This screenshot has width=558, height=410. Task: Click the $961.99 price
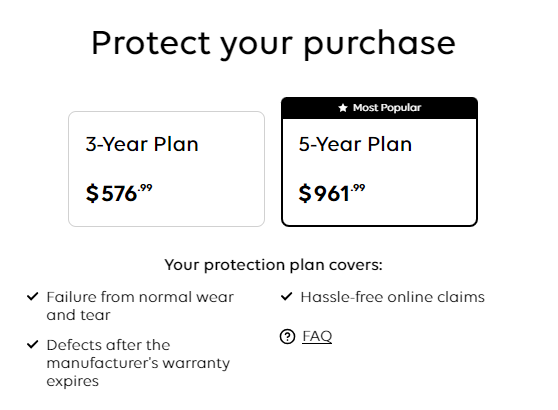[332, 193]
